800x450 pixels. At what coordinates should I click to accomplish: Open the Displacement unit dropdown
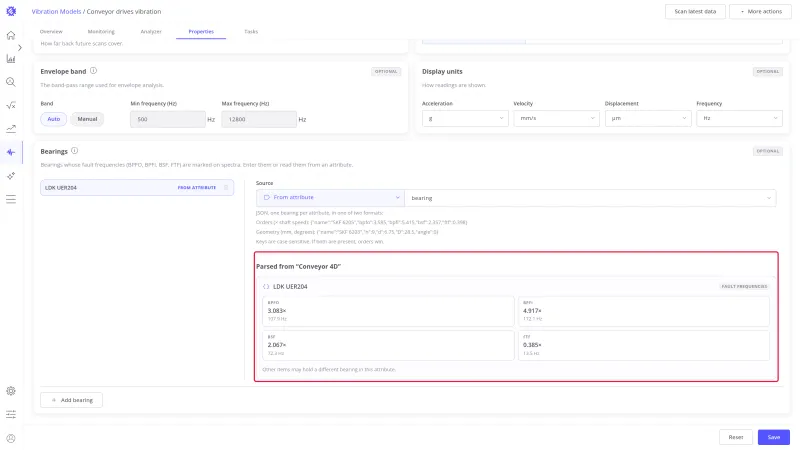[648, 118]
